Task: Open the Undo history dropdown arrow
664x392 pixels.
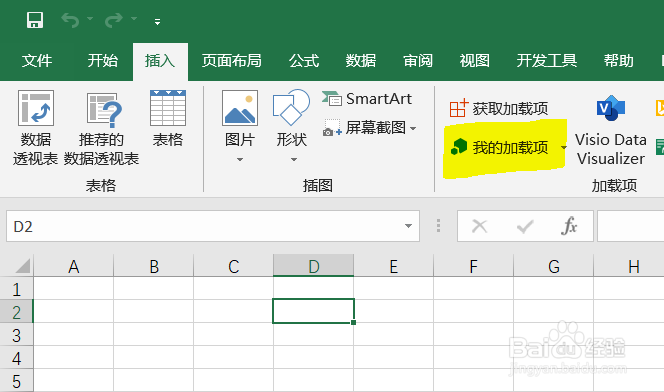Action: tap(90, 19)
